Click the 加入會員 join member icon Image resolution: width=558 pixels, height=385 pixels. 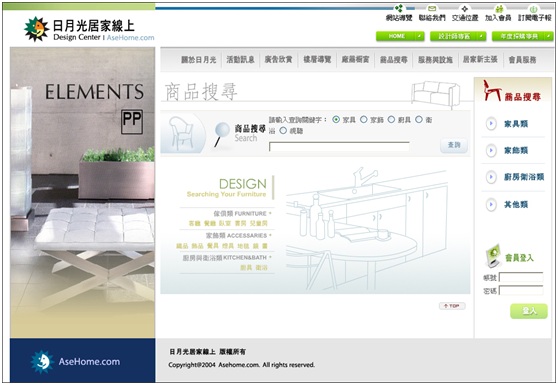click(x=499, y=9)
